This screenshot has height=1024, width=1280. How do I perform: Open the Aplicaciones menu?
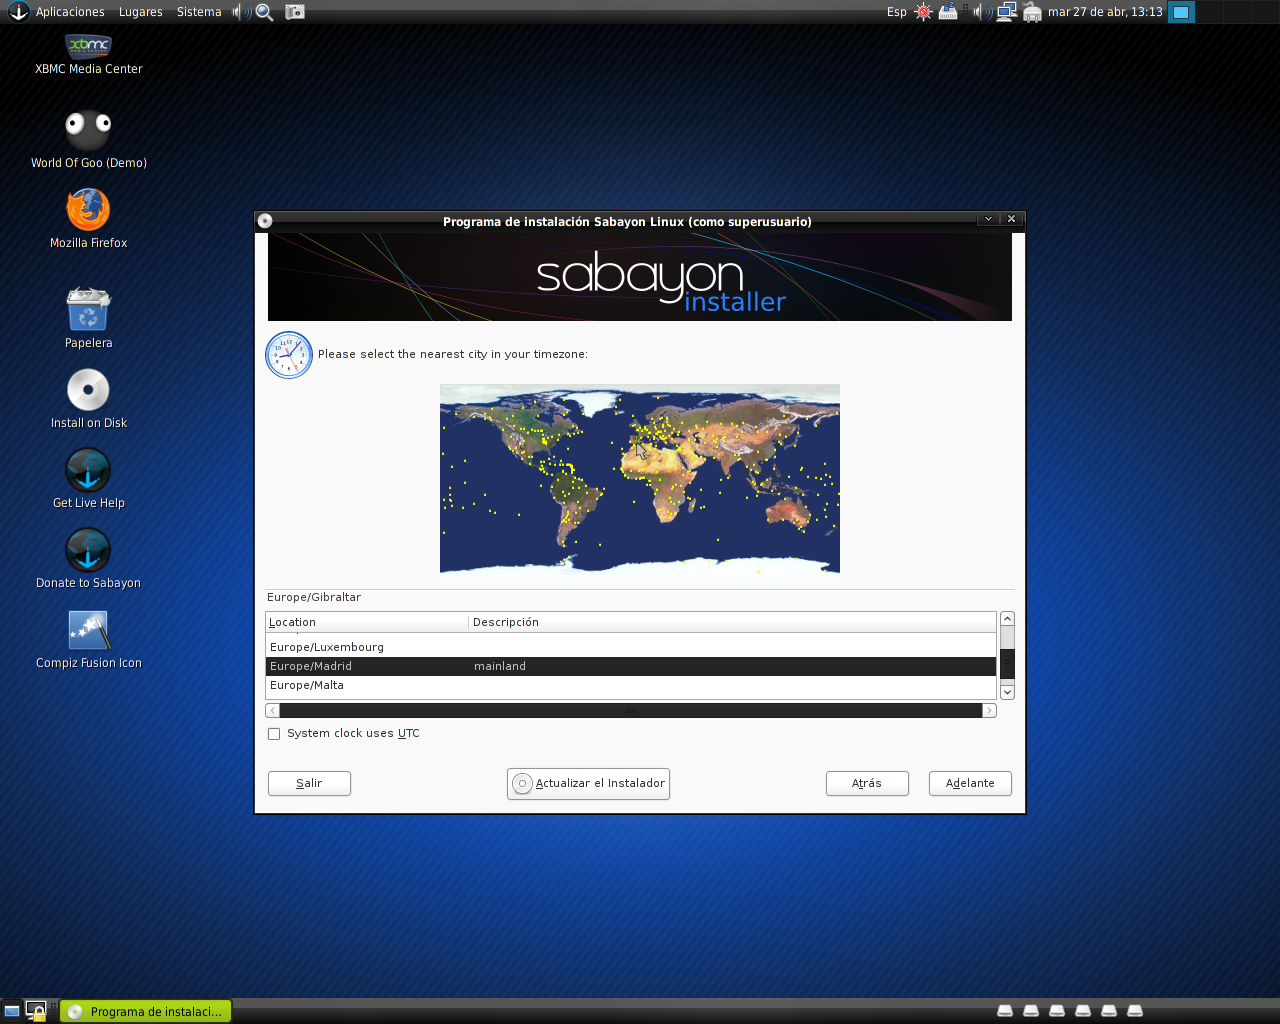tap(70, 12)
